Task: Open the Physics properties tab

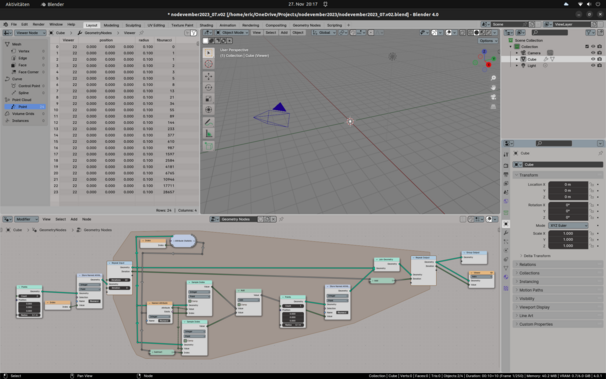Action: [506, 250]
